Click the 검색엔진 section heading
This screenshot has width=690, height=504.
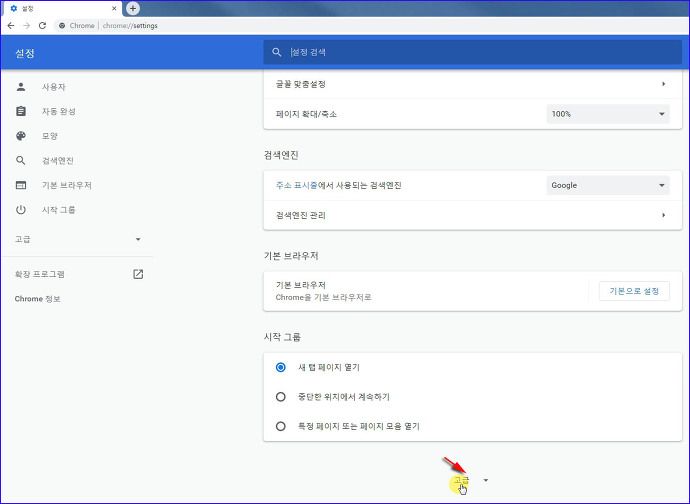[281, 155]
